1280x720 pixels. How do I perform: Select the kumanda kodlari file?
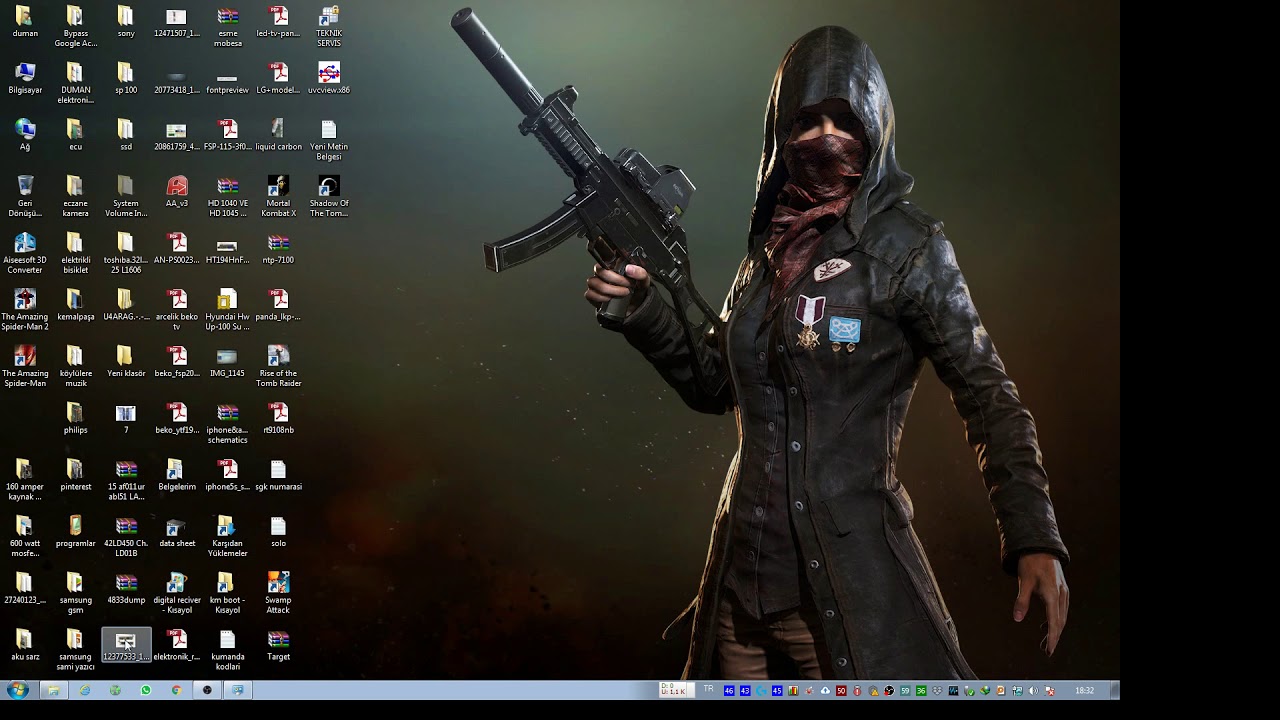tap(228, 650)
